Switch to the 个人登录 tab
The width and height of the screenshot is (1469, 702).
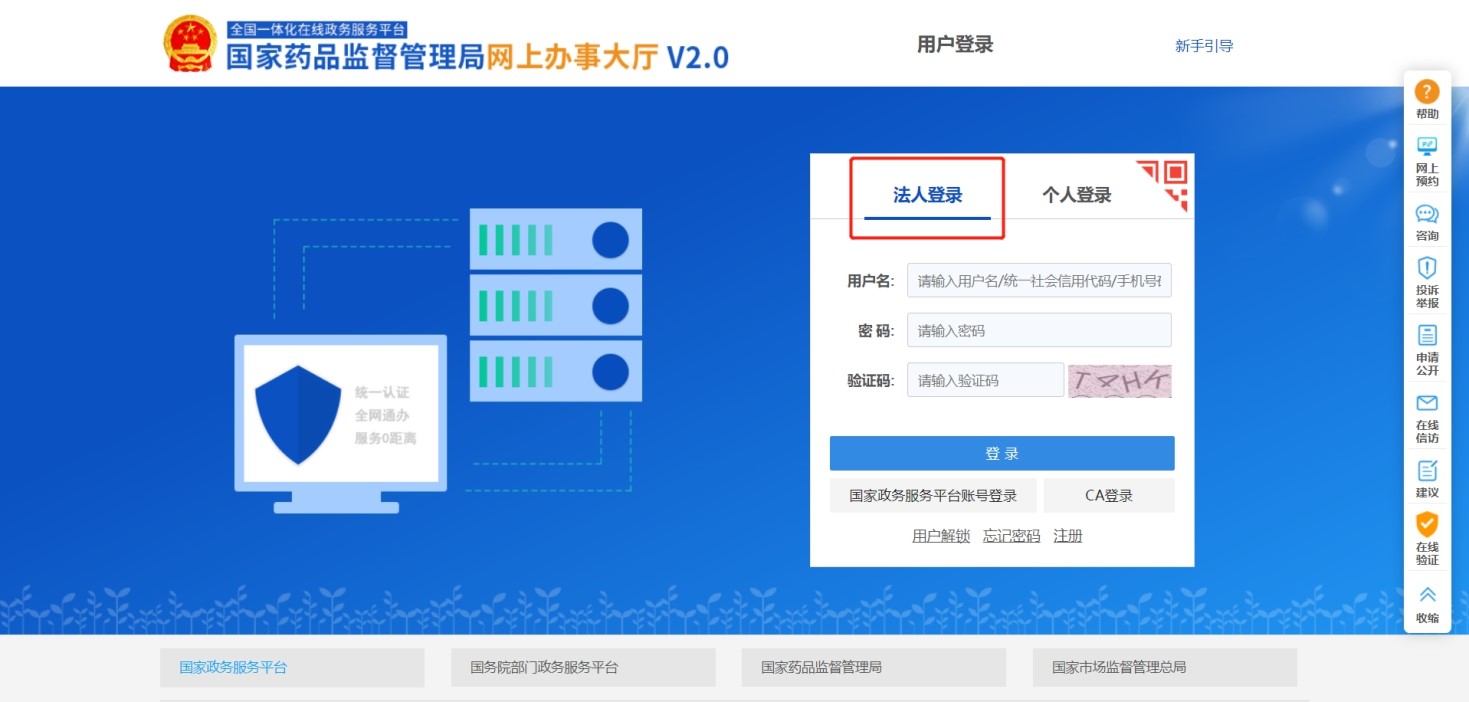[1074, 195]
